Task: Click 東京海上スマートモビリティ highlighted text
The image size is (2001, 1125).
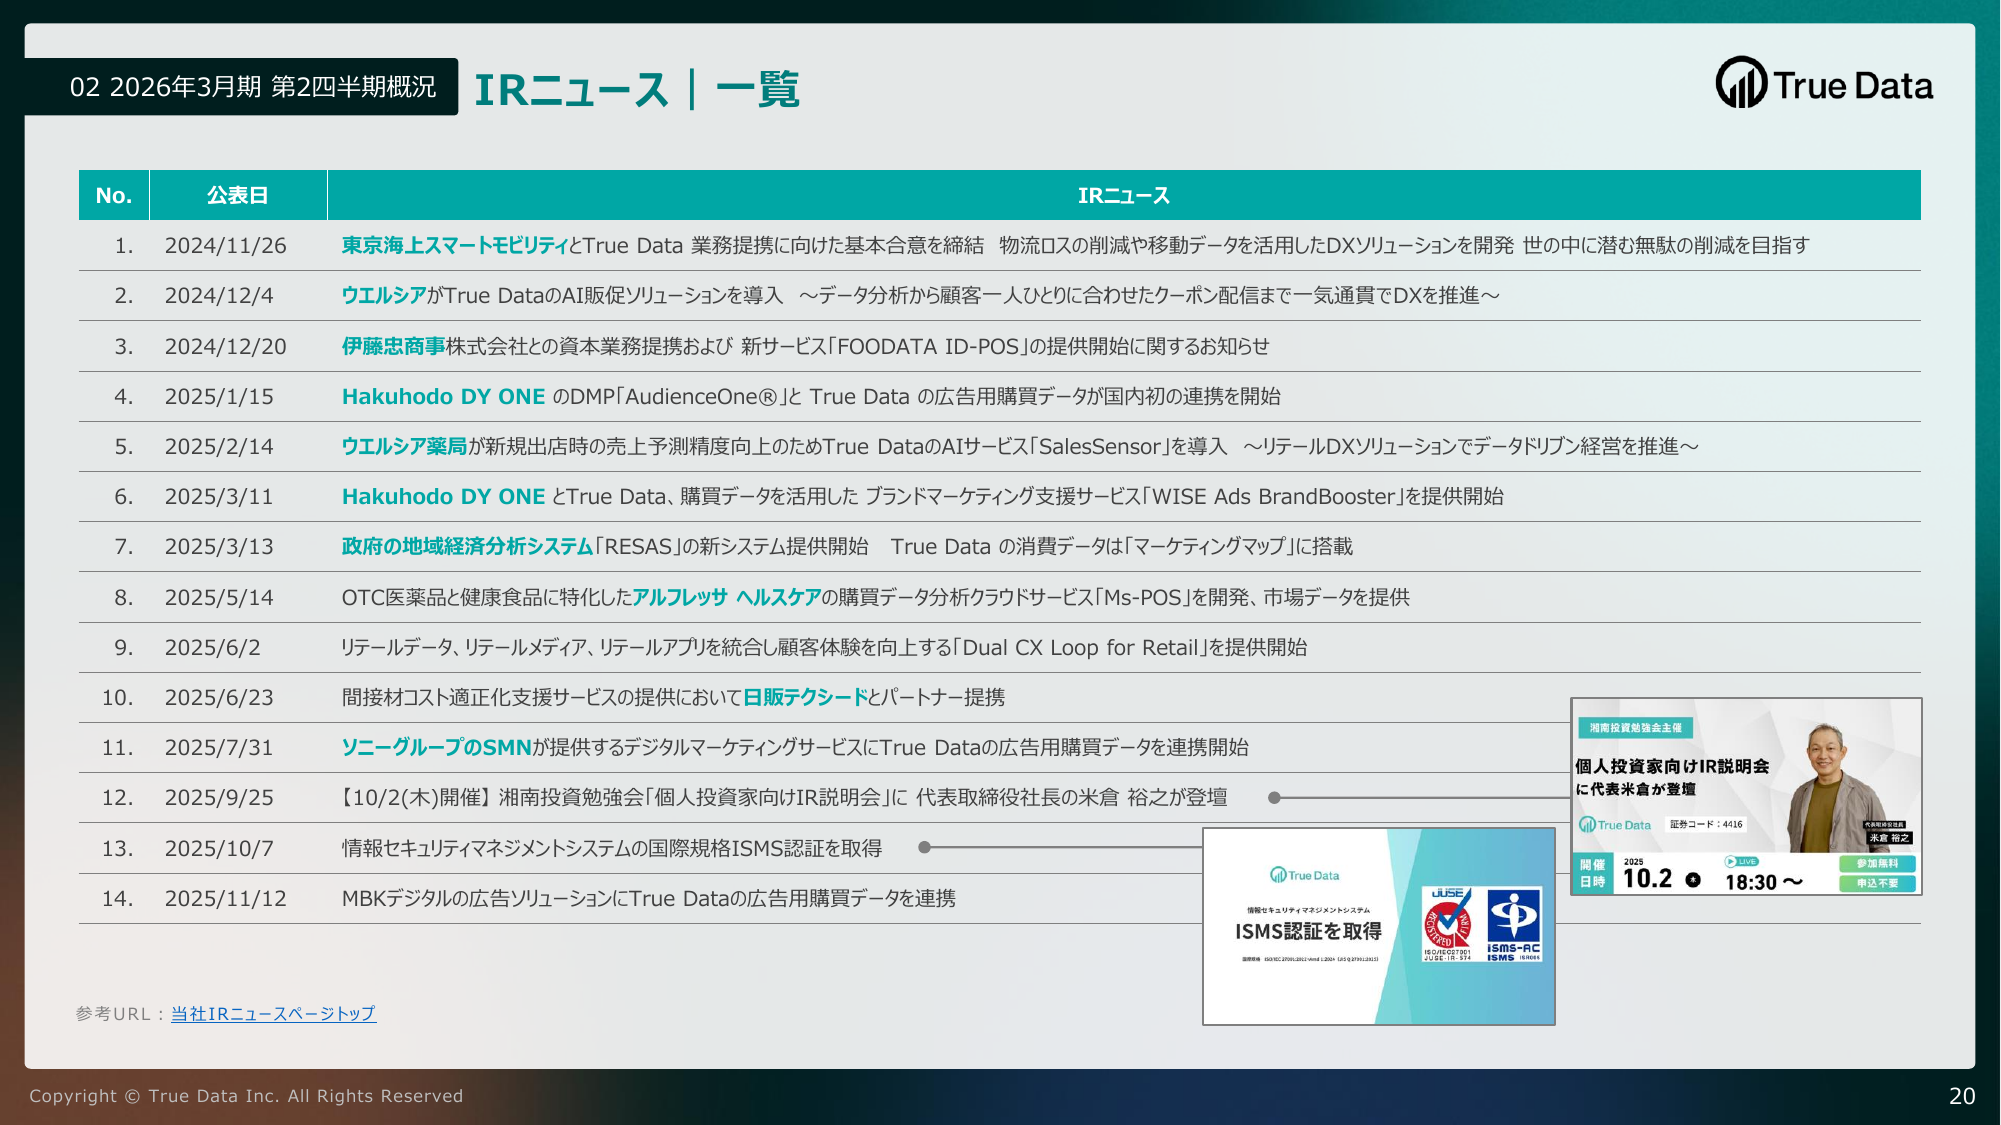Action: (454, 245)
